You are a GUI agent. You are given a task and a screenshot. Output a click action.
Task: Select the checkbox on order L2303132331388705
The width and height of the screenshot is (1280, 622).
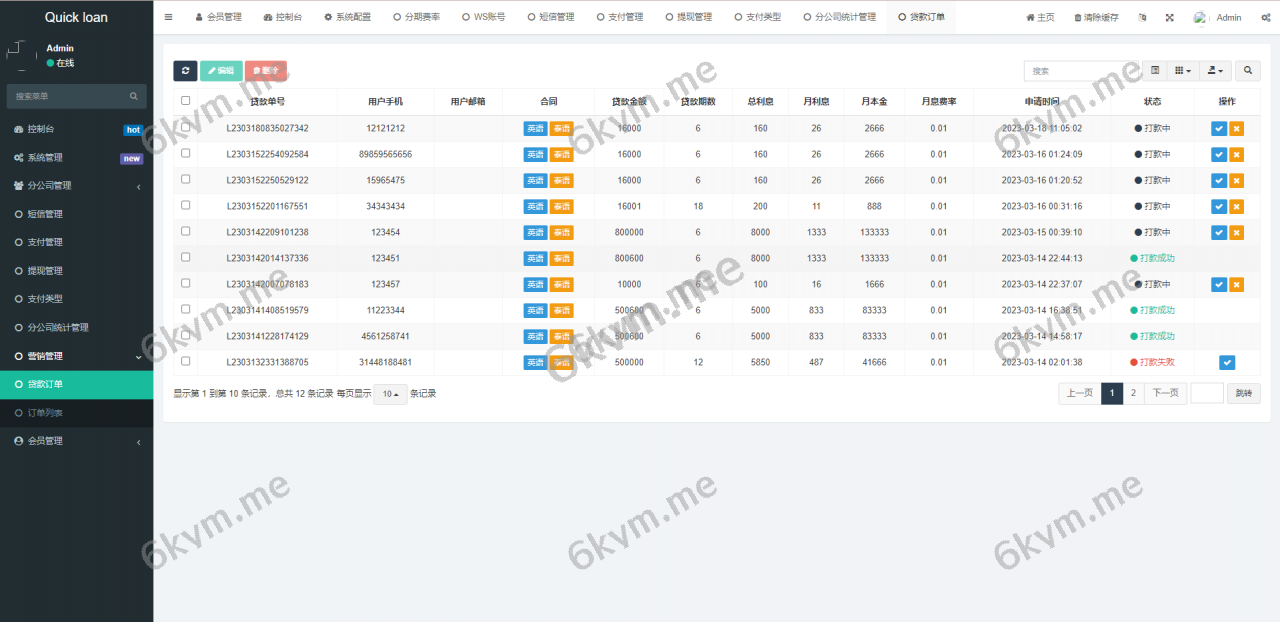185,362
